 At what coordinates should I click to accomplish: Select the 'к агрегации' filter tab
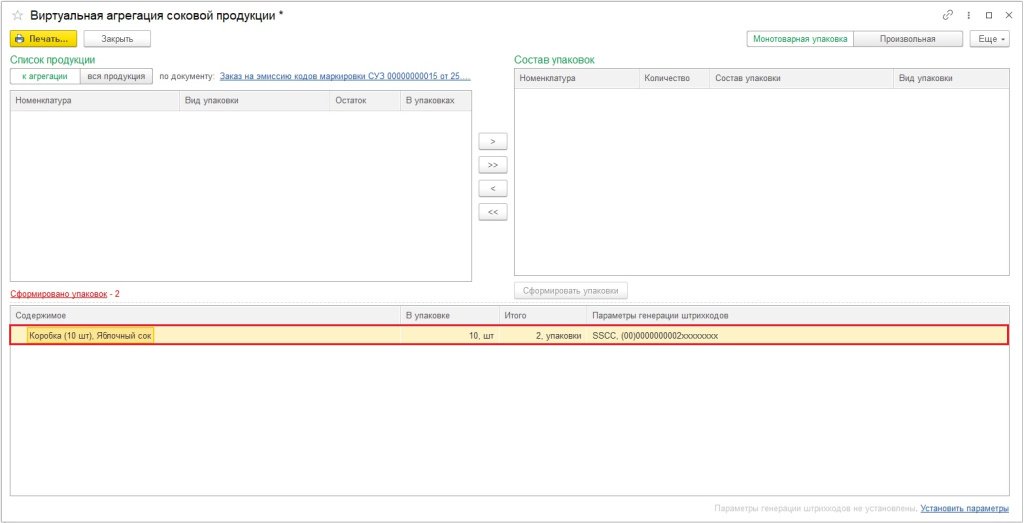tap(45, 76)
